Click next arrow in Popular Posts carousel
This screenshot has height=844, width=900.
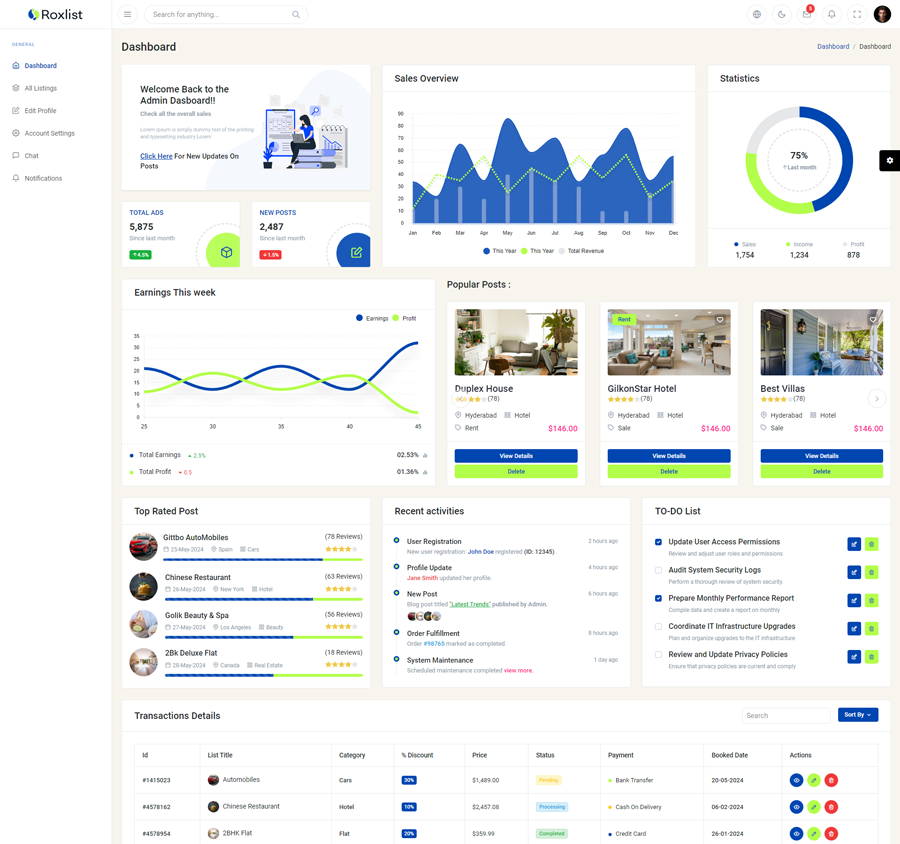click(877, 399)
